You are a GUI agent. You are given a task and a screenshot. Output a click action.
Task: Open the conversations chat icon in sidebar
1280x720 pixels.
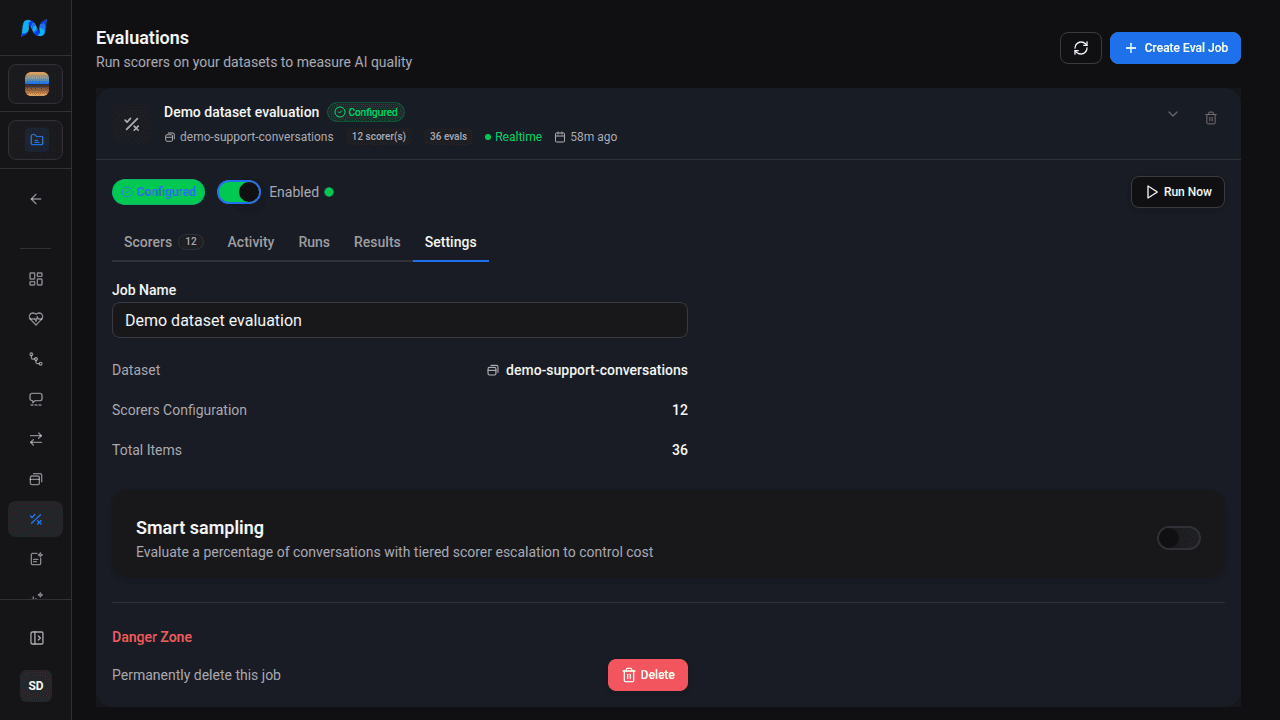pos(36,399)
